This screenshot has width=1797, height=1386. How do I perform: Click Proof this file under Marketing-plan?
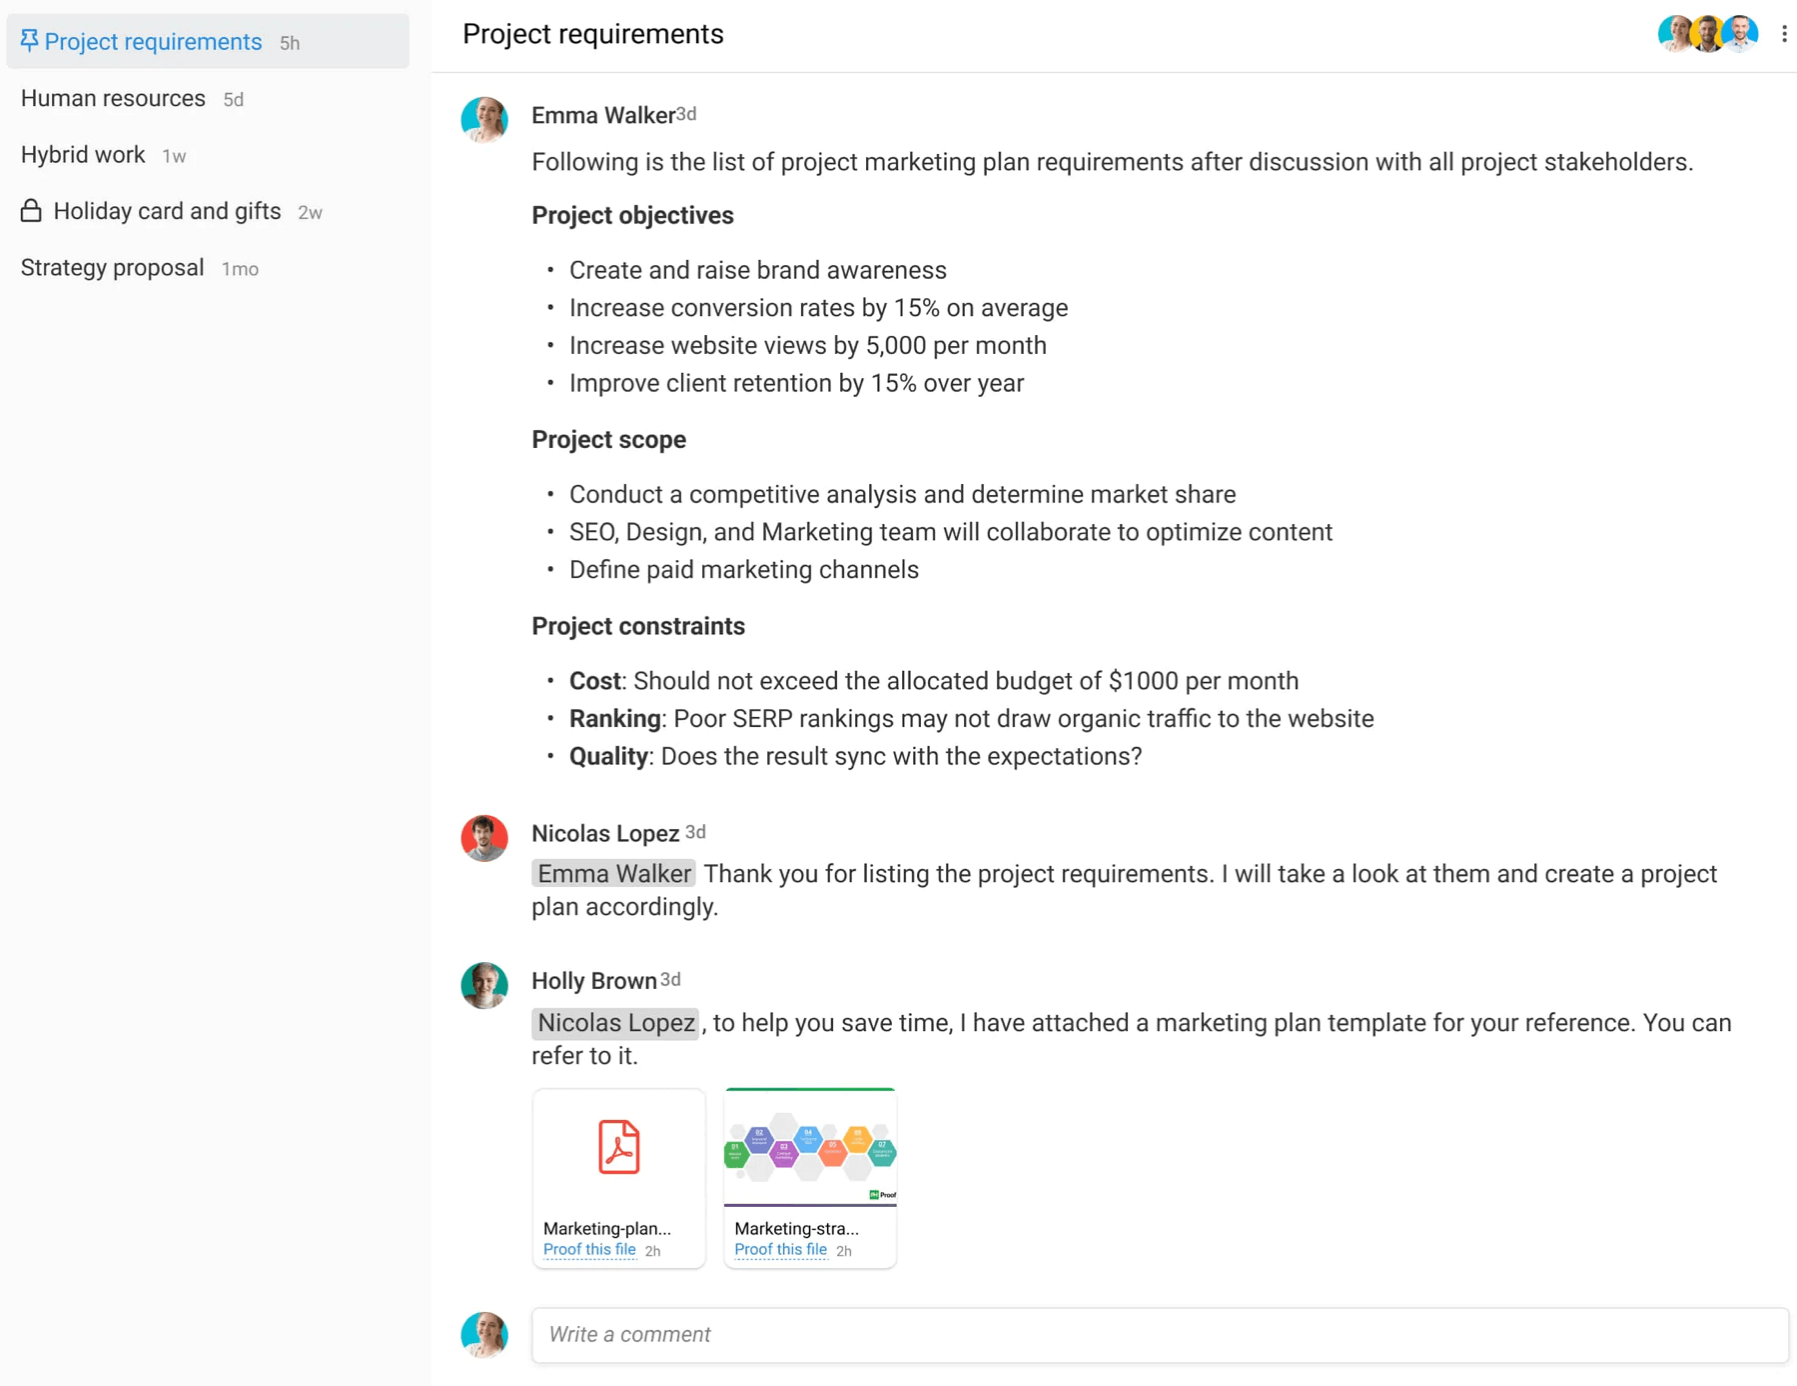point(589,1249)
